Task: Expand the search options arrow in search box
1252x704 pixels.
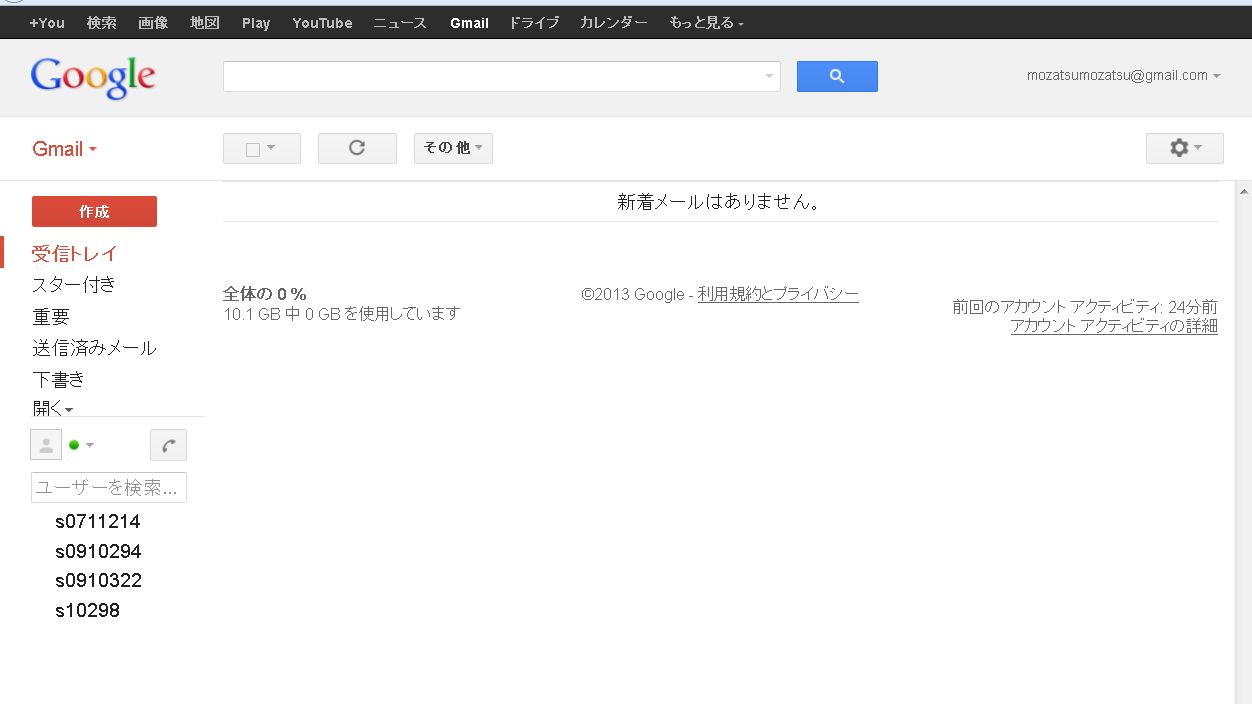Action: point(770,76)
